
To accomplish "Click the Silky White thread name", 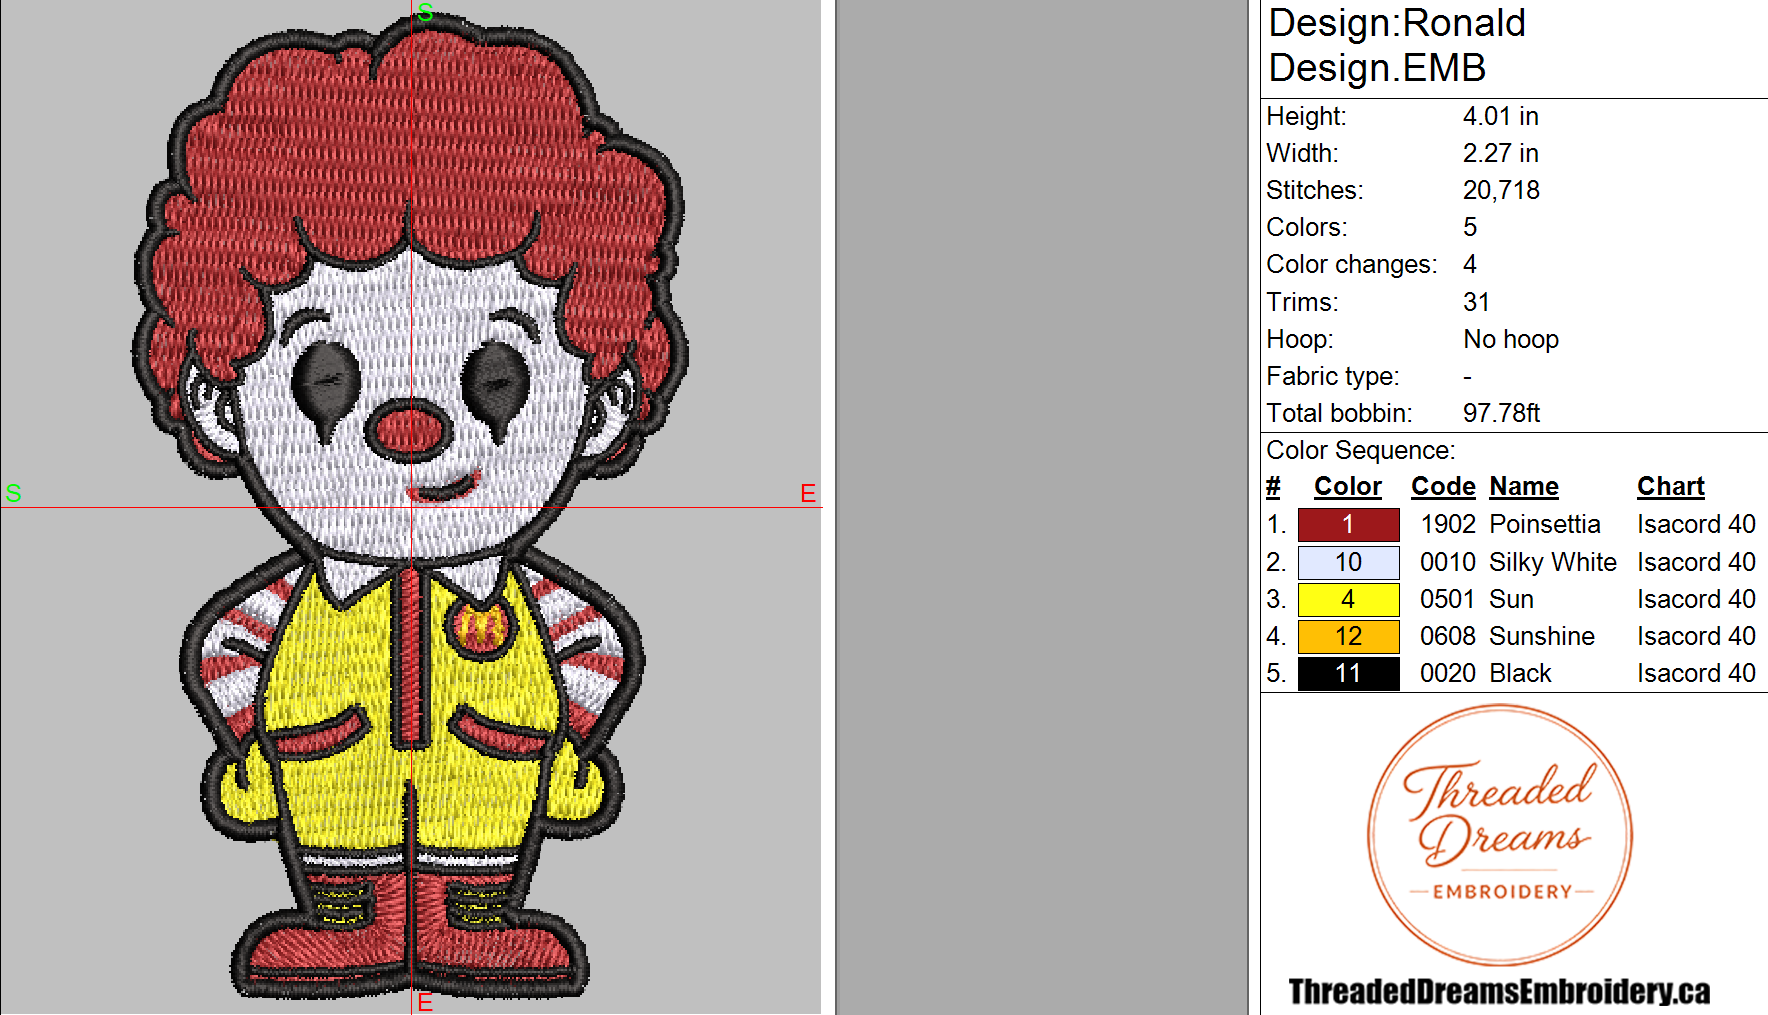I will [1553, 562].
